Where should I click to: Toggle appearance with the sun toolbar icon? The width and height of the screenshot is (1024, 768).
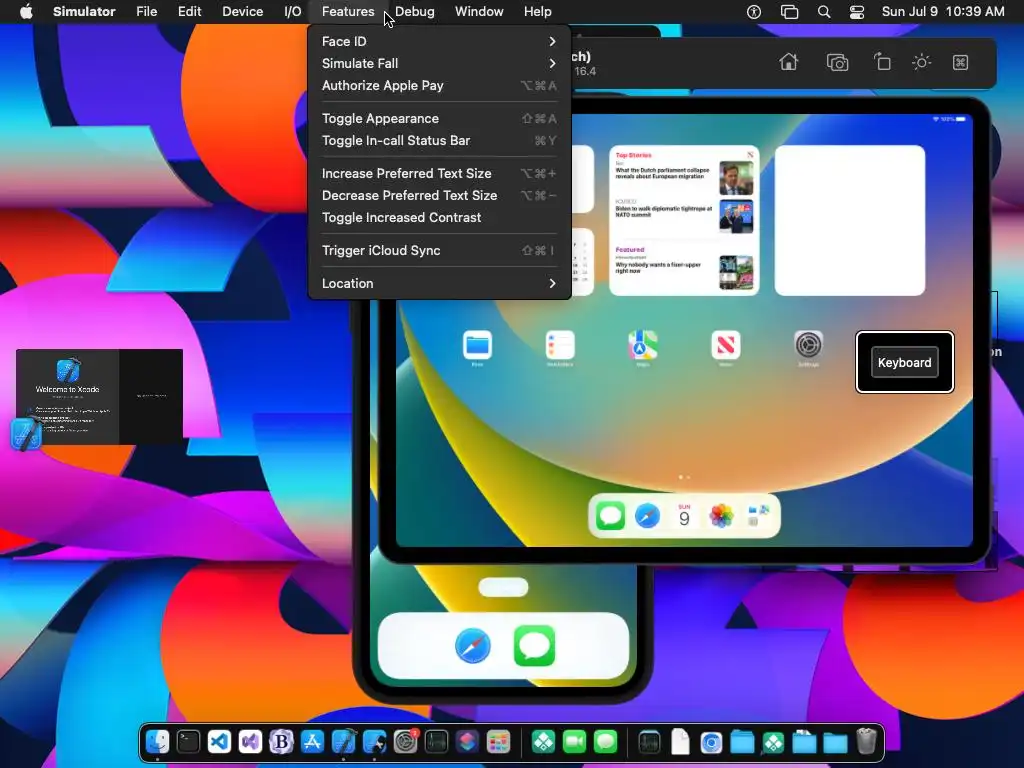tap(921, 63)
